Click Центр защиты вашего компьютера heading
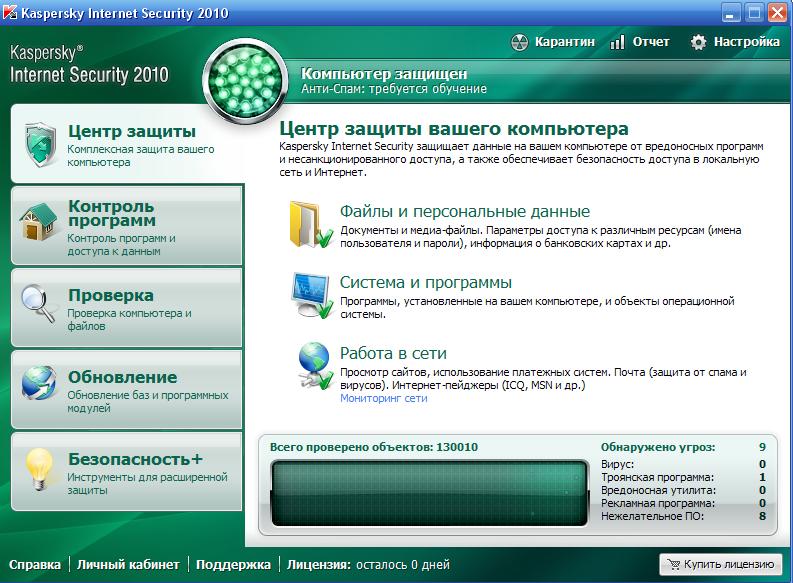The width and height of the screenshot is (793, 583). 454,129
